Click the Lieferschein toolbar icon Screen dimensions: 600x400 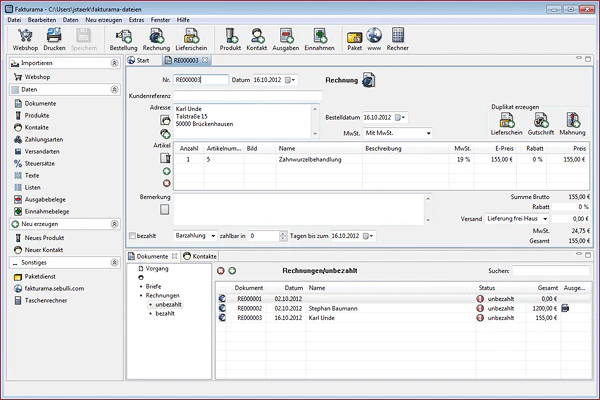pyautogui.click(x=191, y=40)
